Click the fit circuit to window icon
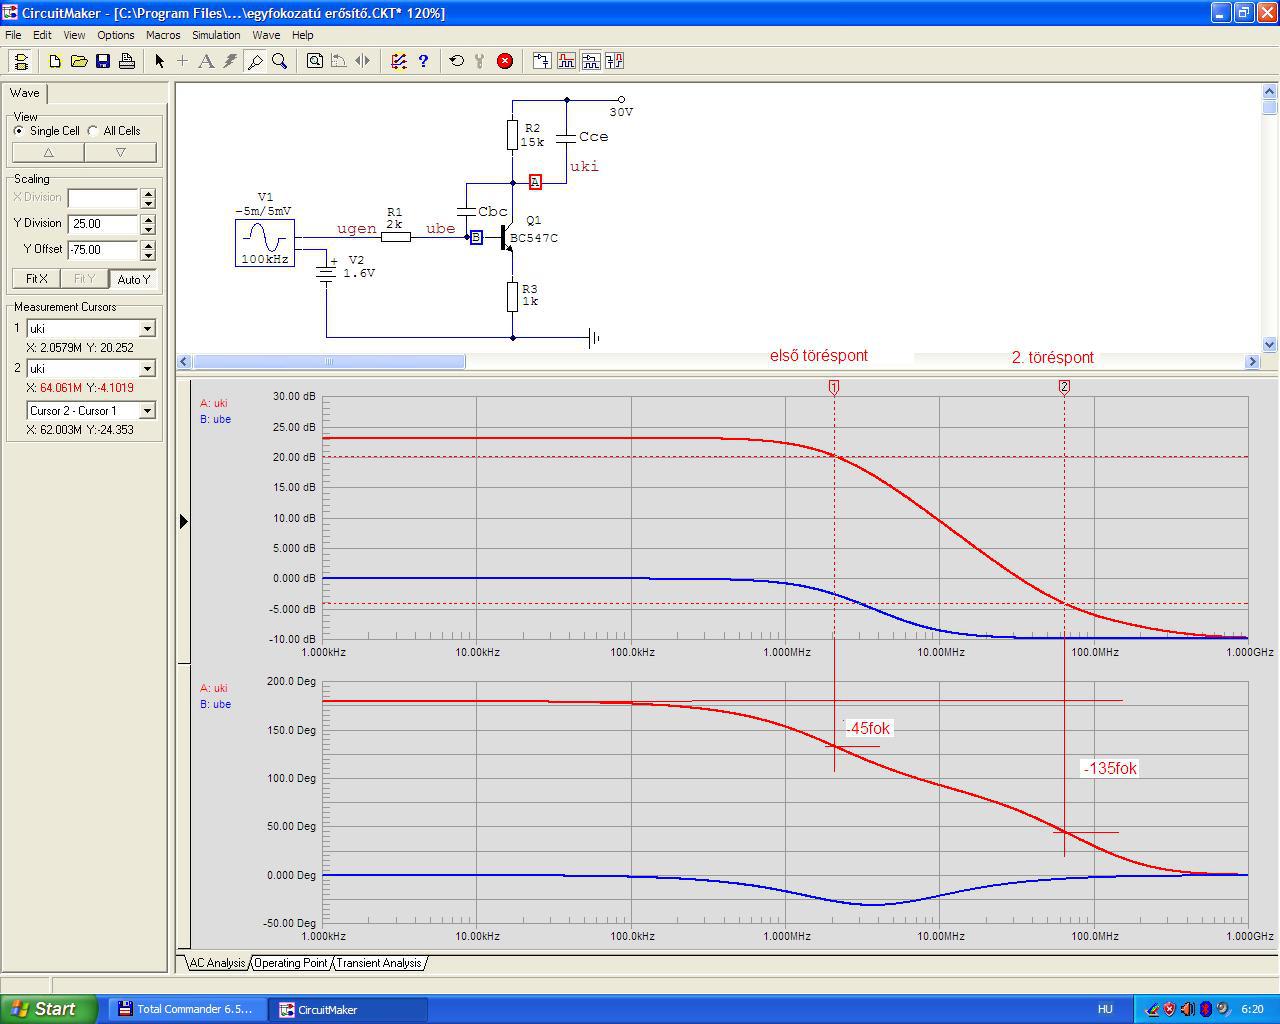Image resolution: width=1280 pixels, height=1024 pixels. click(315, 61)
